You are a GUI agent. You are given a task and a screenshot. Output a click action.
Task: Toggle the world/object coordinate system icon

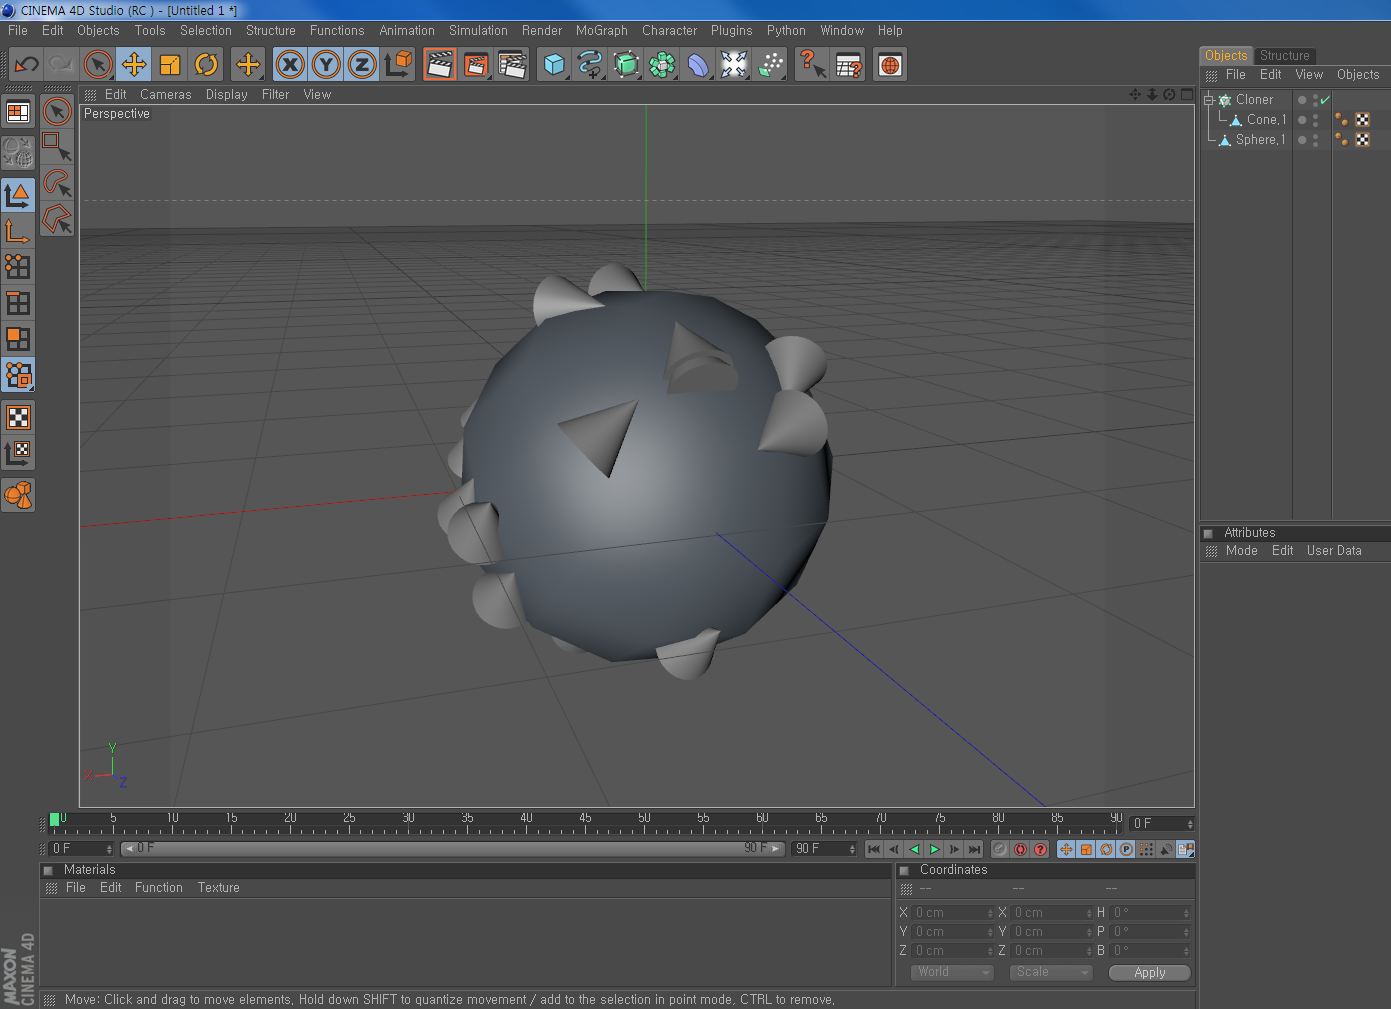point(398,65)
